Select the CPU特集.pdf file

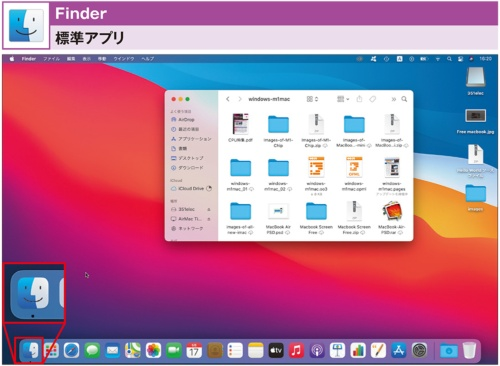[240, 127]
